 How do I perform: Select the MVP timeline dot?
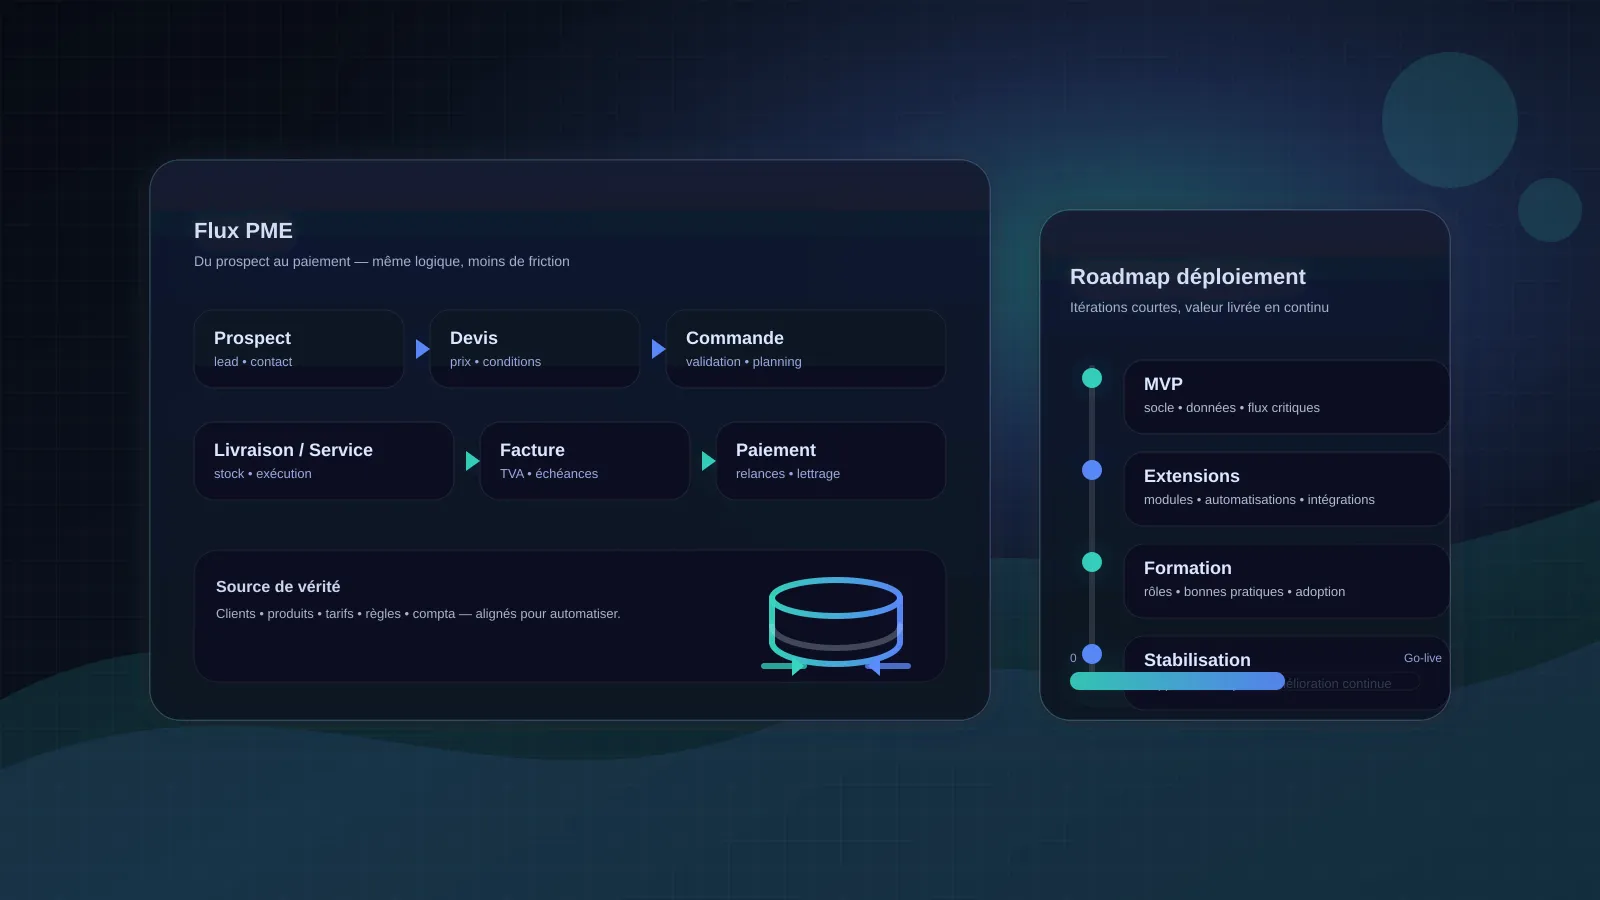pyautogui.click(x=1092, y=378)
